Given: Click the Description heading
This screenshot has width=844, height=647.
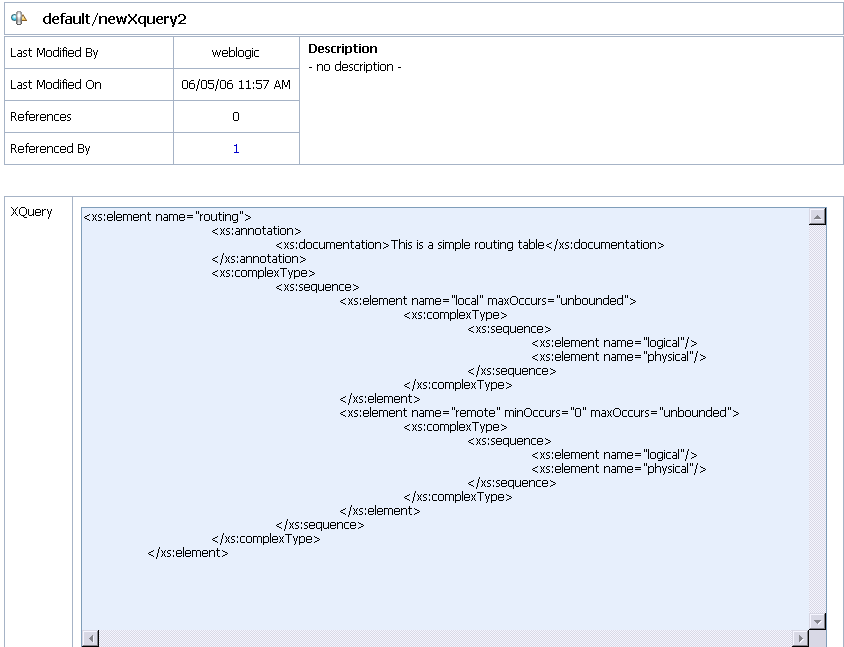Looking at the screenshot, I should pyautogui.click(x=342, y=48).
